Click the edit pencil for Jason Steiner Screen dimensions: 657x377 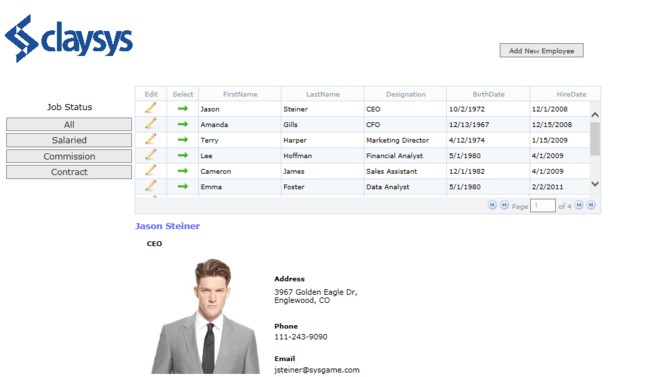point(151,108)
